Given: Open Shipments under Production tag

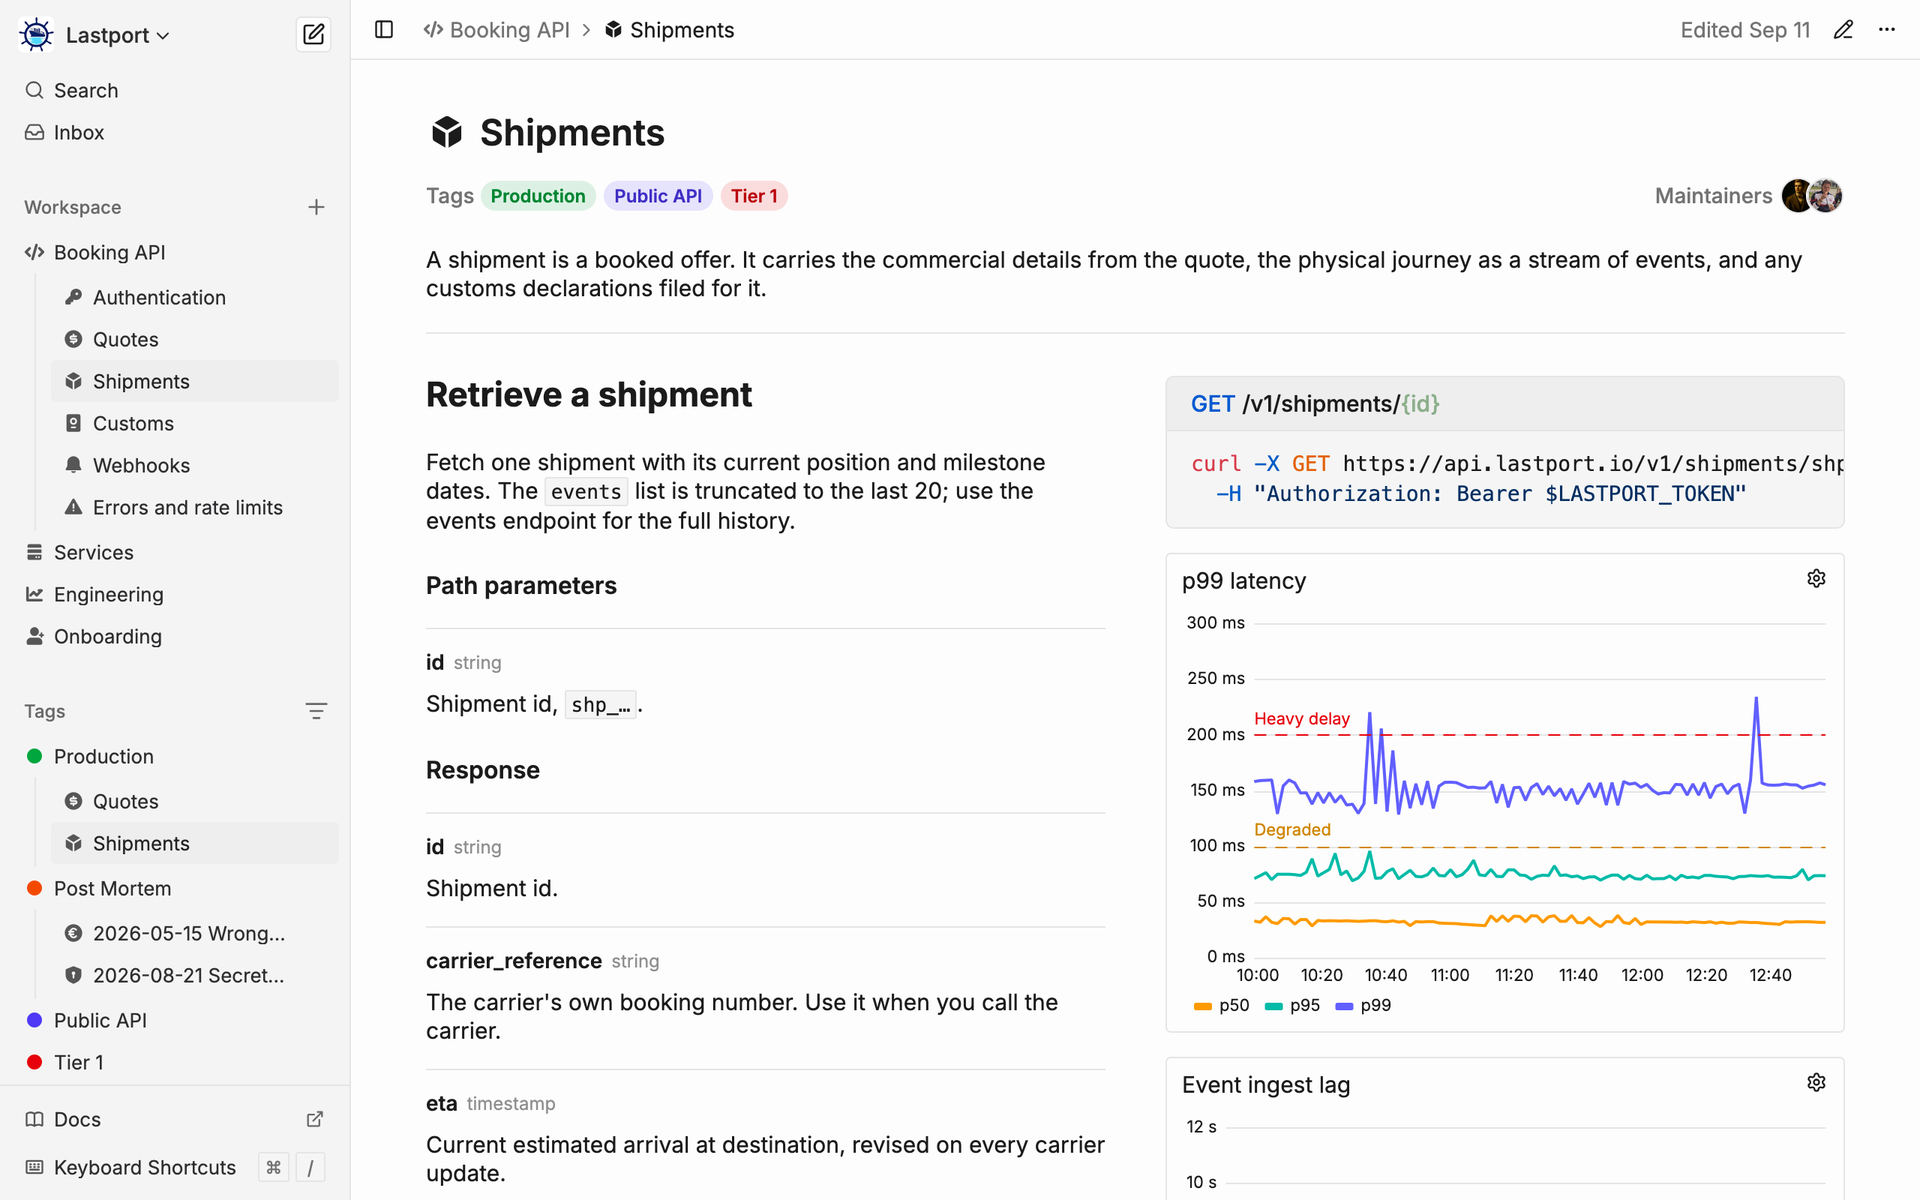Looking at the screenshot, I should [195, 843].
